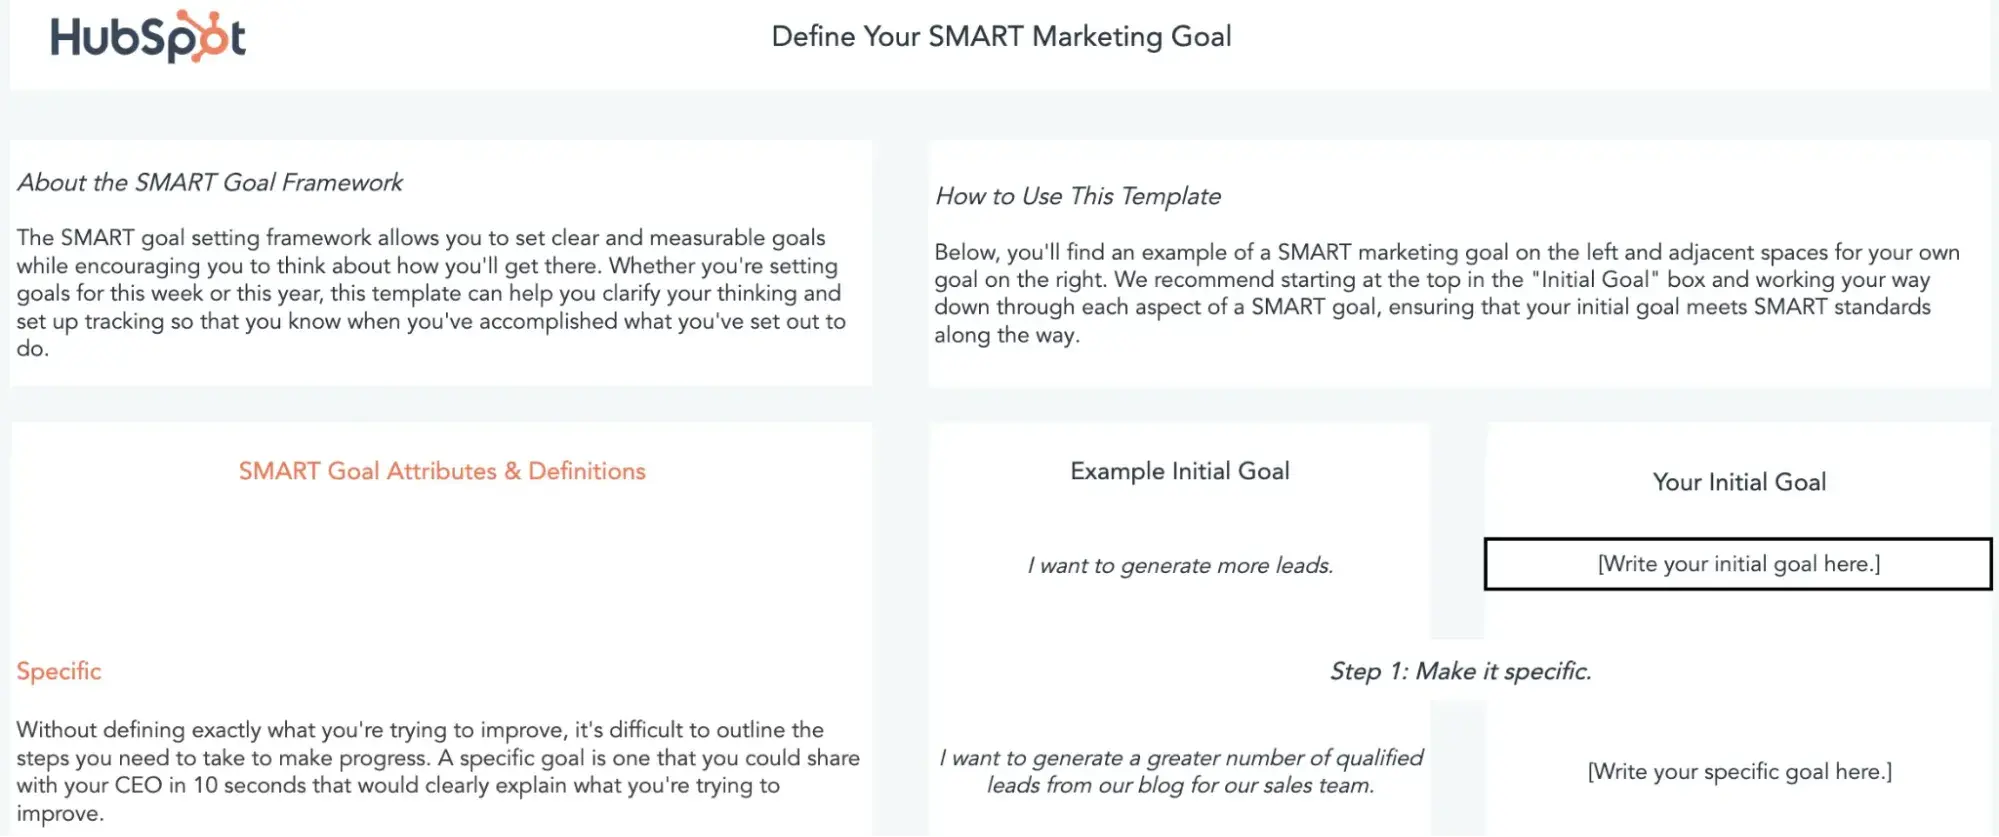Viewport: 1999px width, 837px height.
Task: Click the 'About the SMART Goal Framework' heading
Action: (210, 182)
